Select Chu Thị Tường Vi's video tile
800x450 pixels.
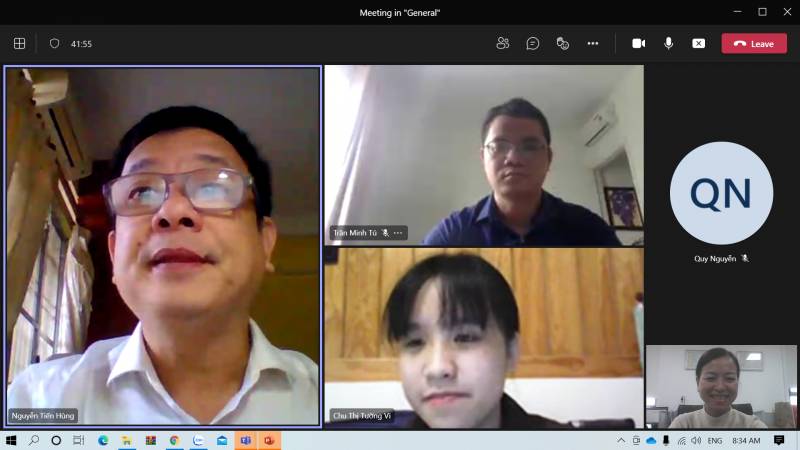click(483, 338)
